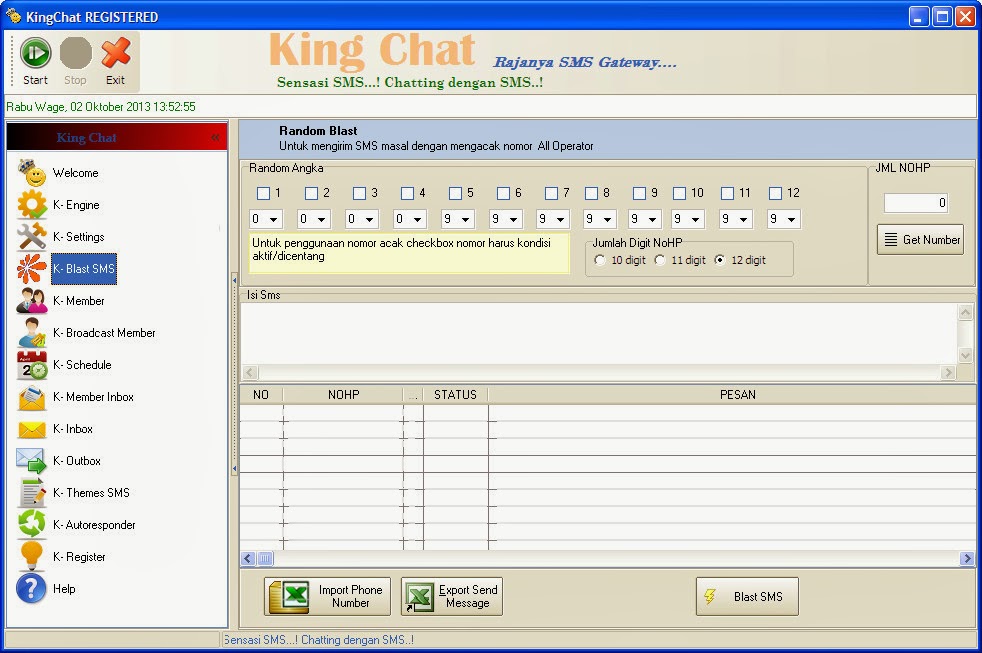Click the blue question mark Help icon
Image resolution: width=982 pixels, height=653 pixels.
point(31,589)
